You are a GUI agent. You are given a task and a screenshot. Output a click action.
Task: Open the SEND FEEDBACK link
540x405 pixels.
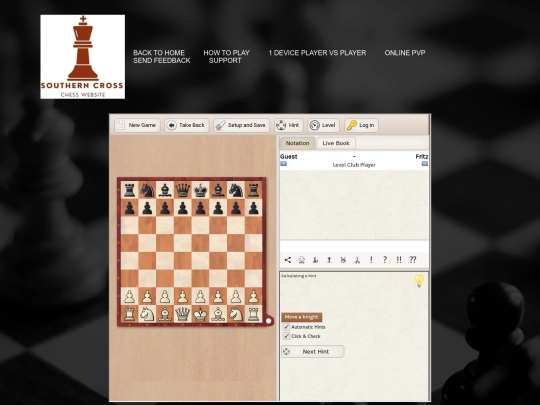coord(162,61)
